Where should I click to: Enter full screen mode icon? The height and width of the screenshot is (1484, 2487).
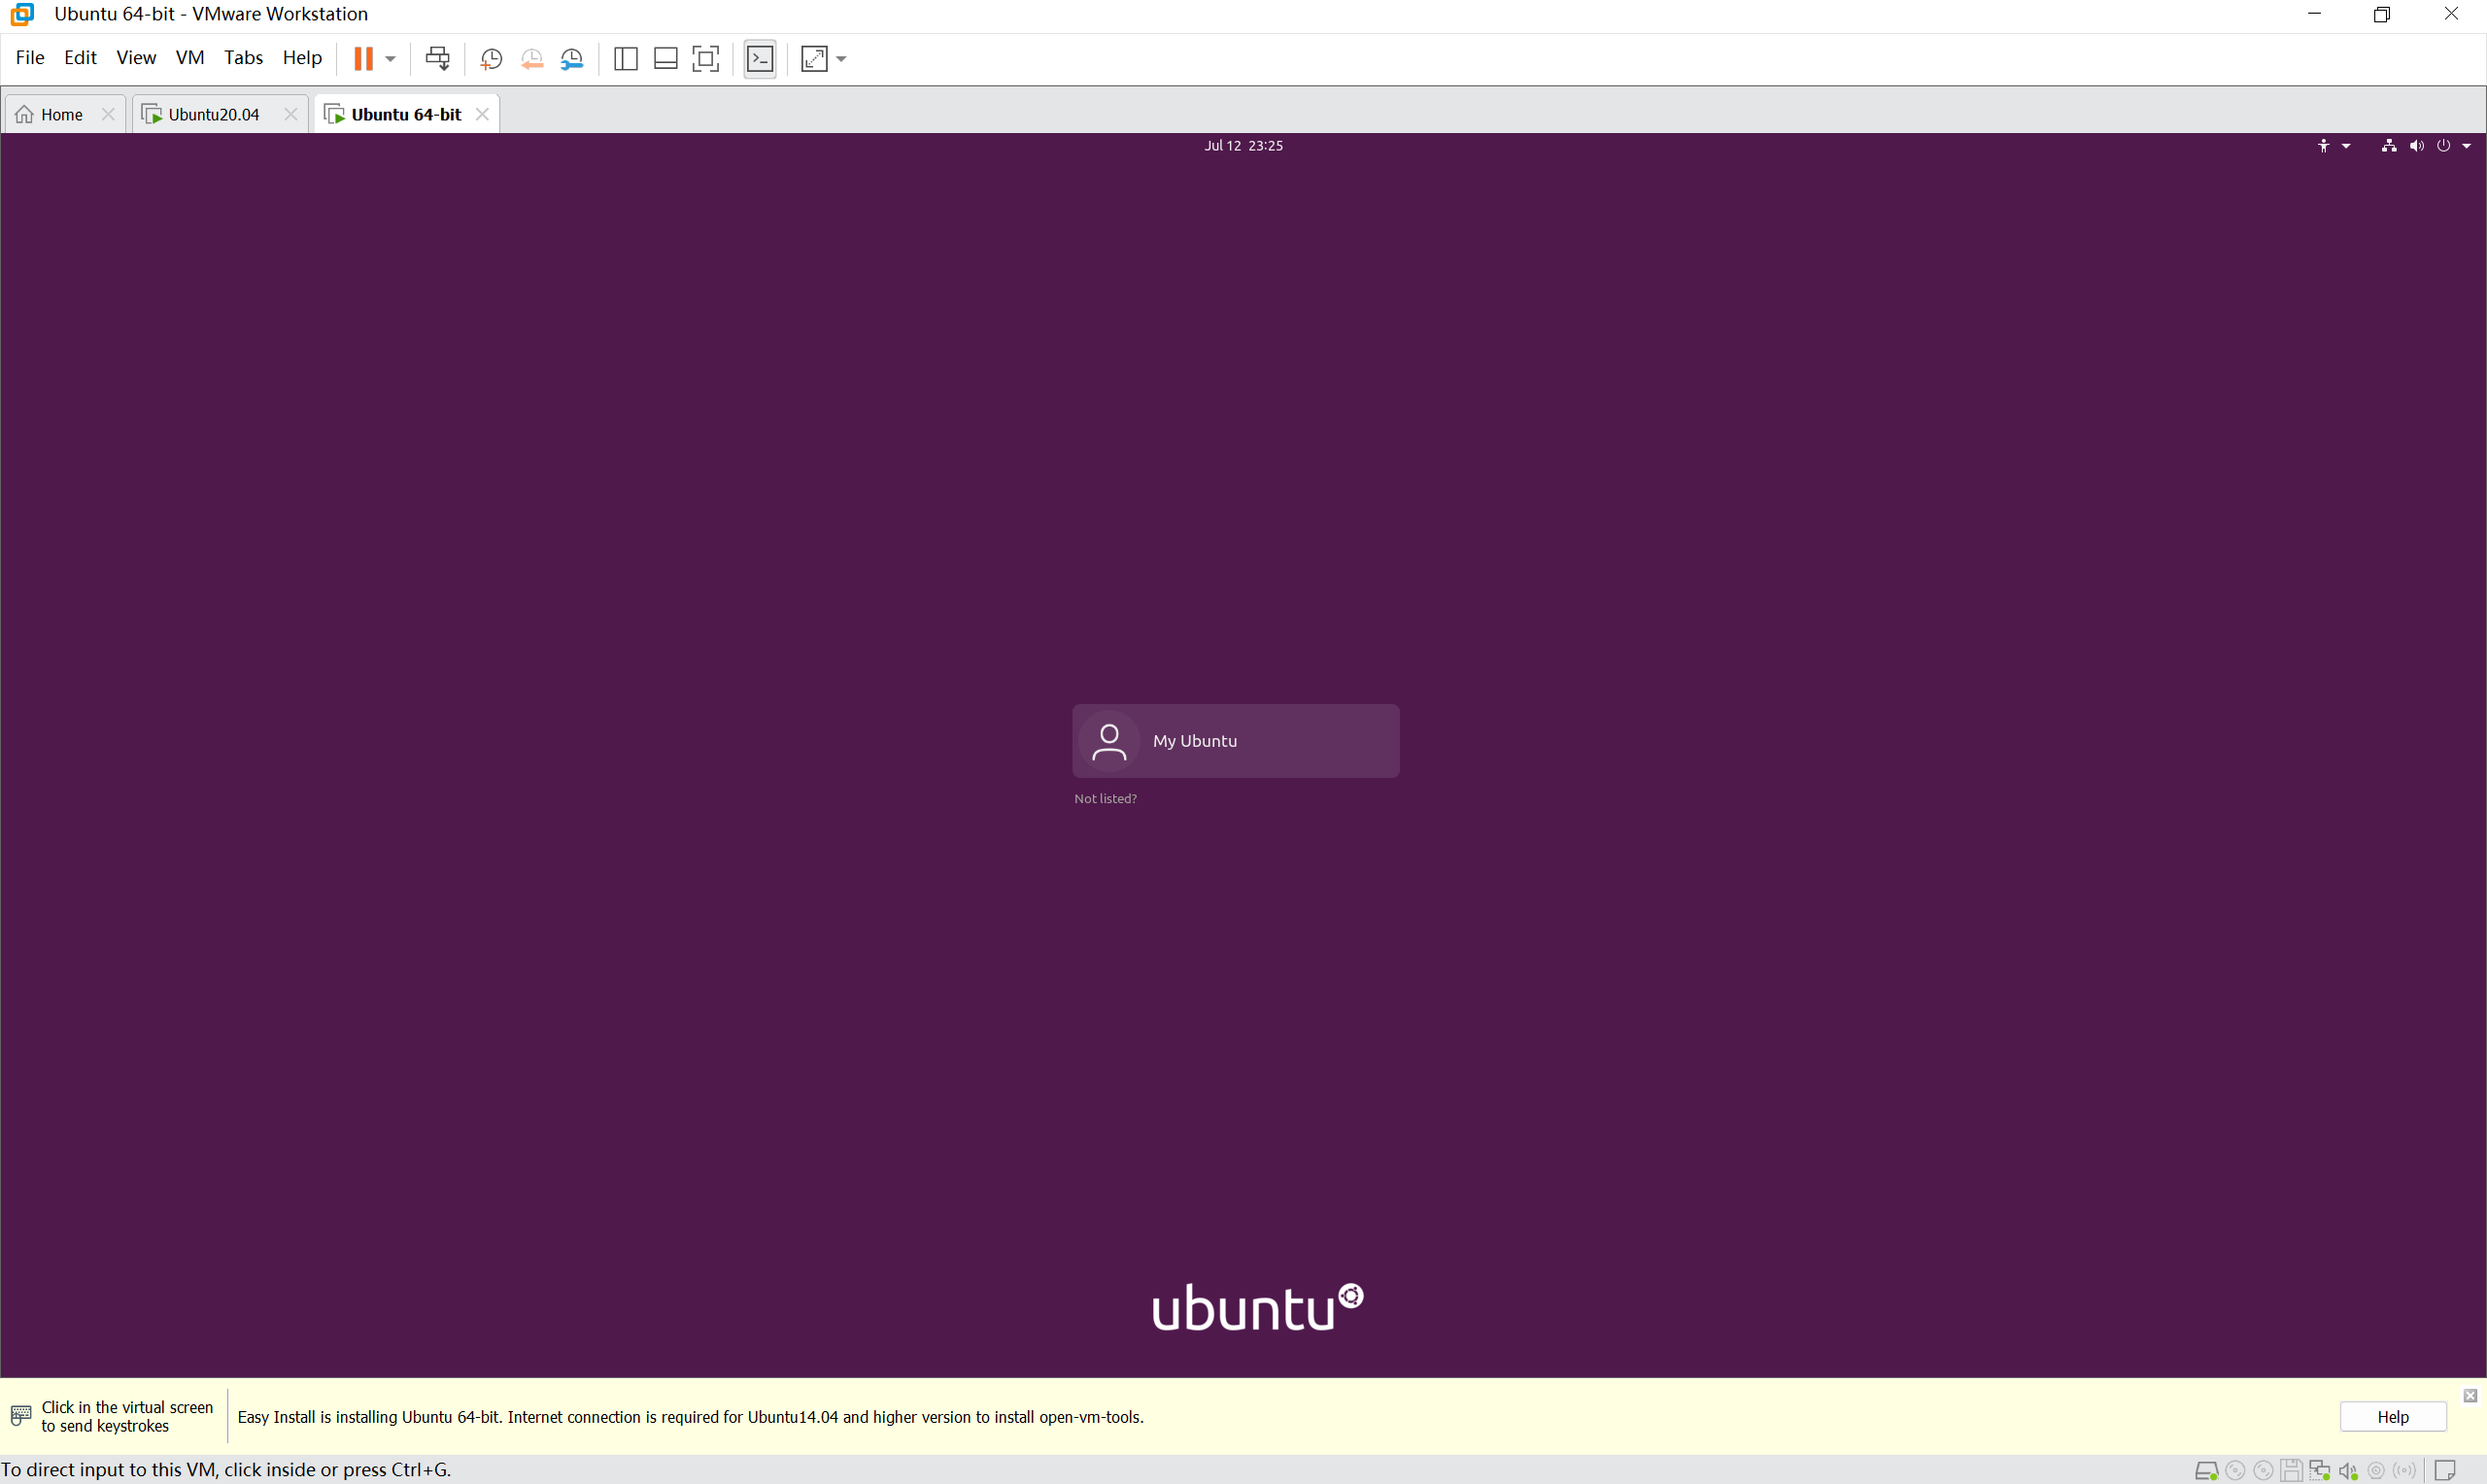click(x=706, y=59)
